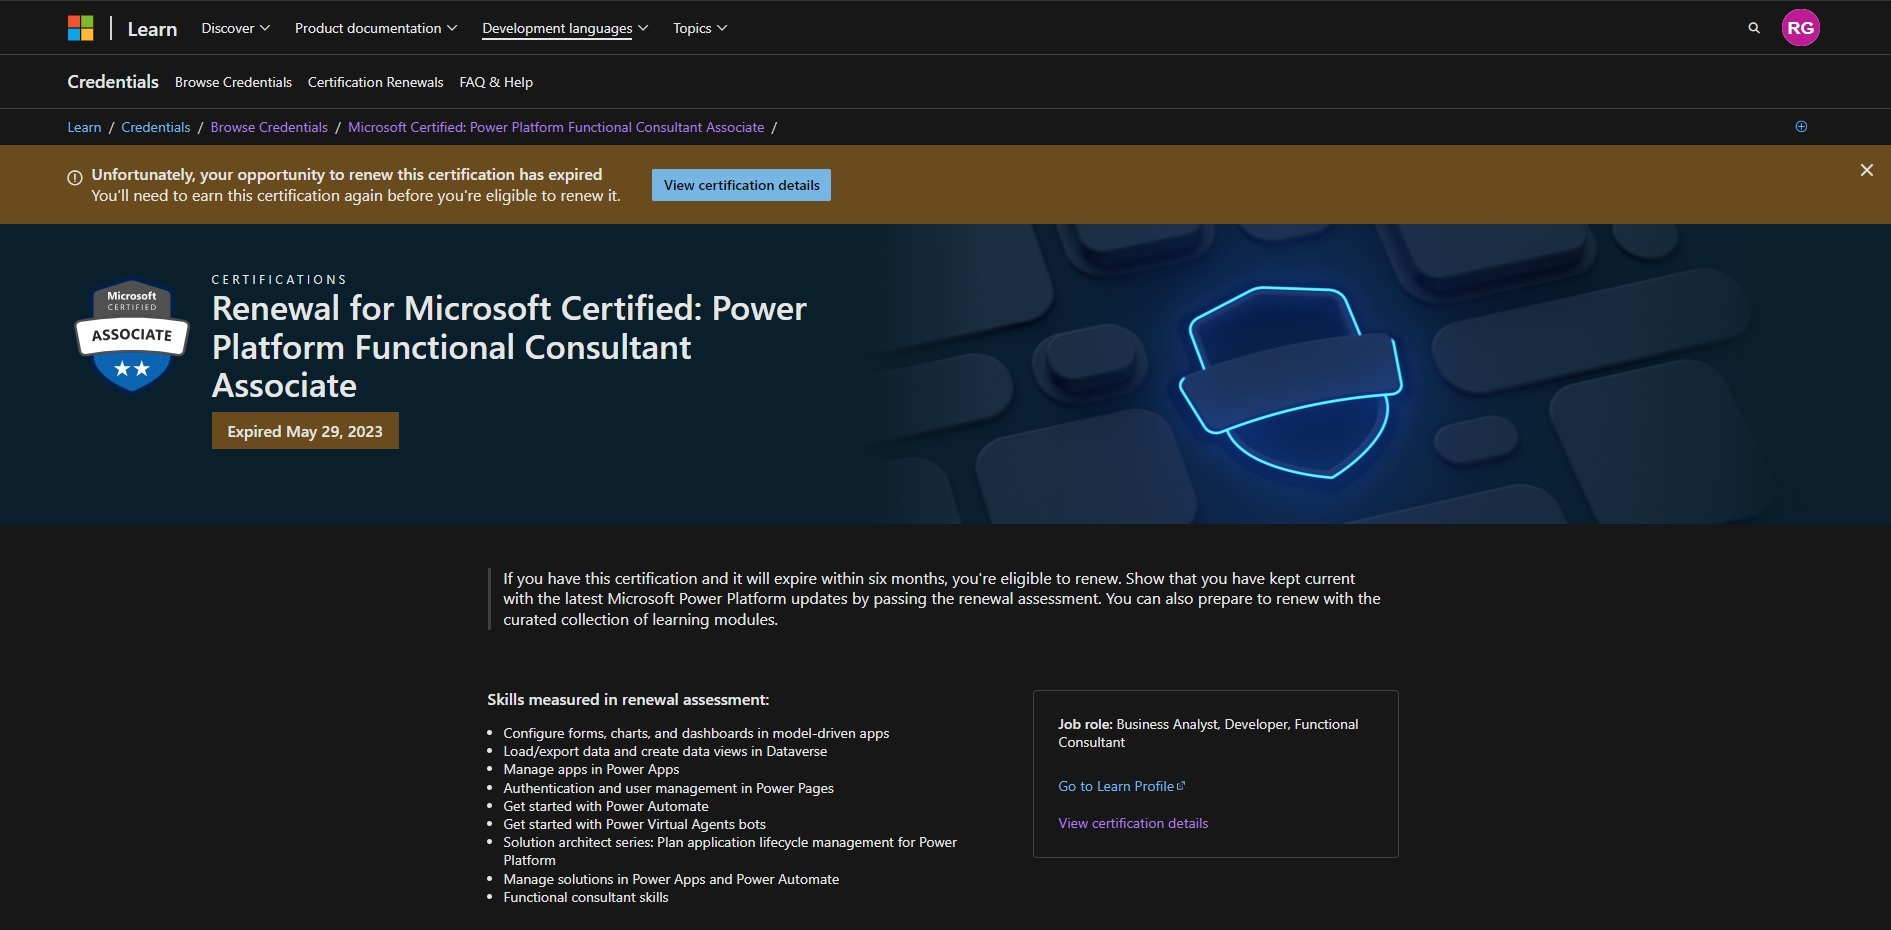
Task: Click the Microsoft logo icon
Action: [x=80, y=28]
